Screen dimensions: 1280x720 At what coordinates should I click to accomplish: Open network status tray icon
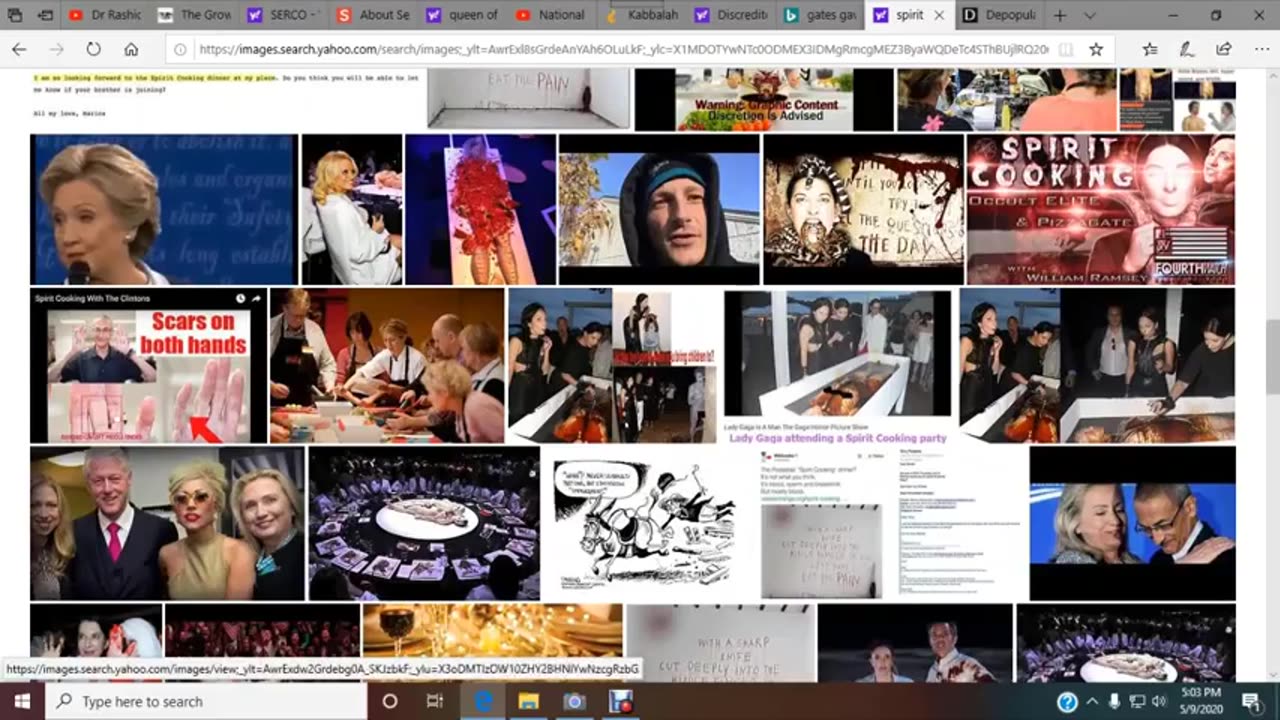1137,701
